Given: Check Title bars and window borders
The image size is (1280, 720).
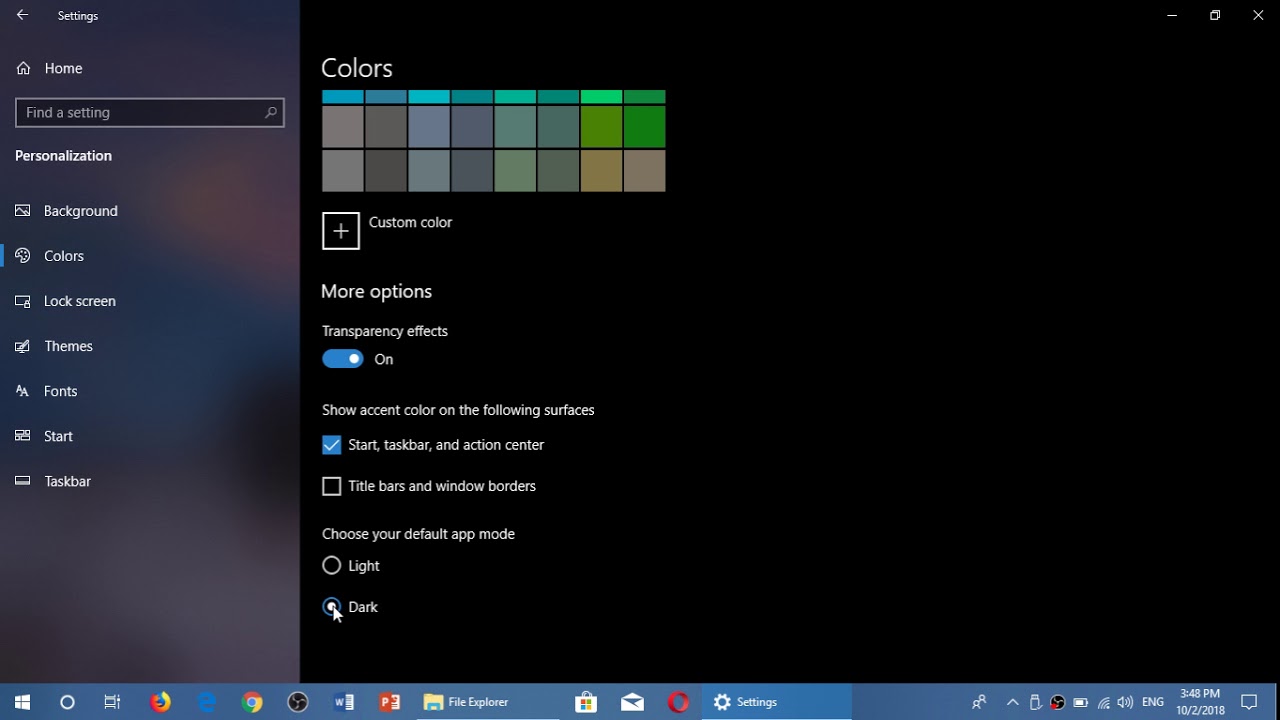Looking at the screenshot, I should coord(331,486).
